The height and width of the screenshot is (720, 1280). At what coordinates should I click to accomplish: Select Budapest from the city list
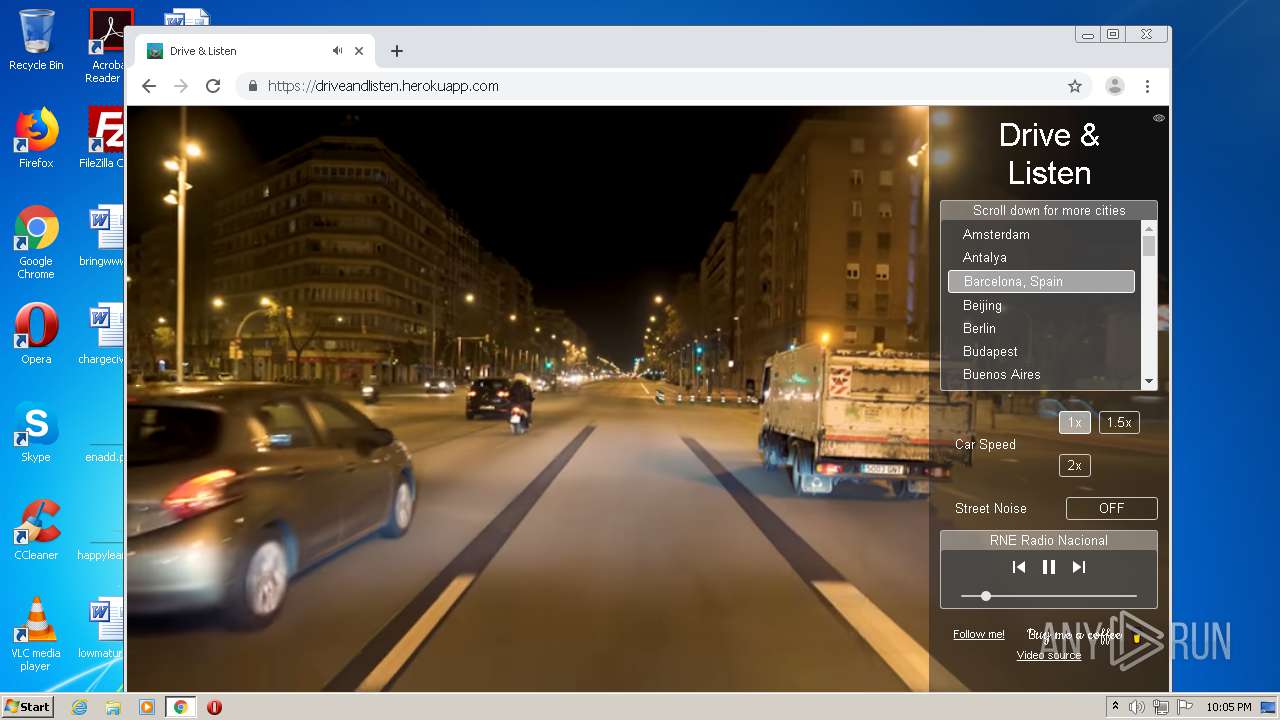coord(1040,351)
